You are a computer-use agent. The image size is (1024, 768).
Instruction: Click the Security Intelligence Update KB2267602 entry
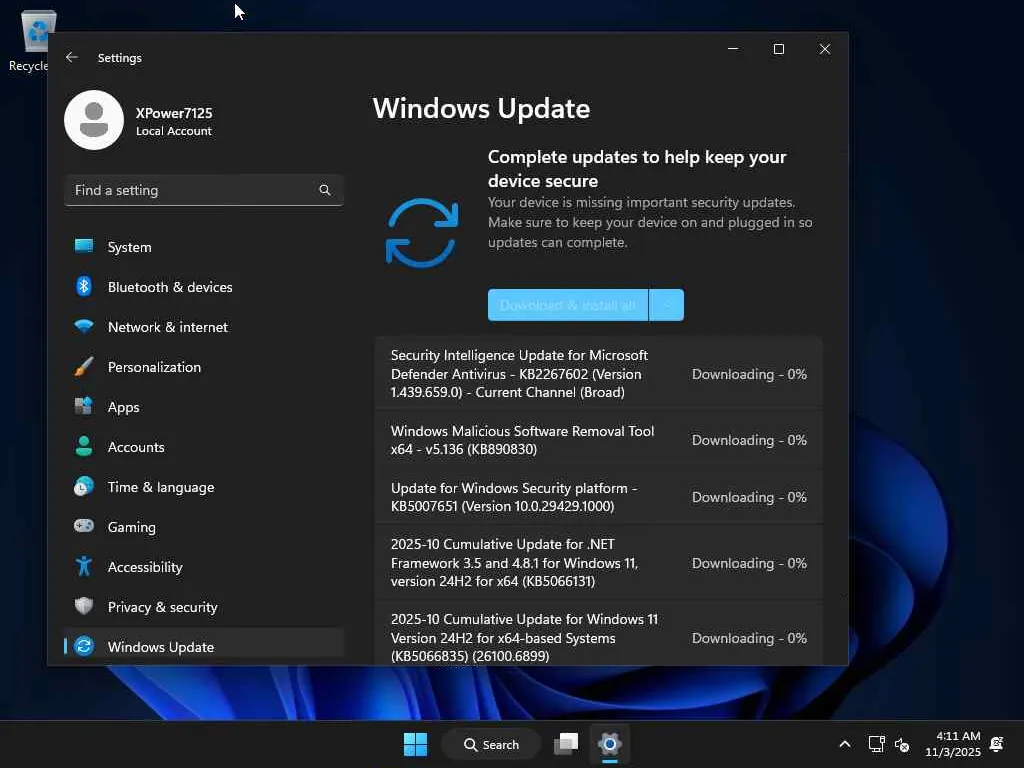(x=599, y=374)
